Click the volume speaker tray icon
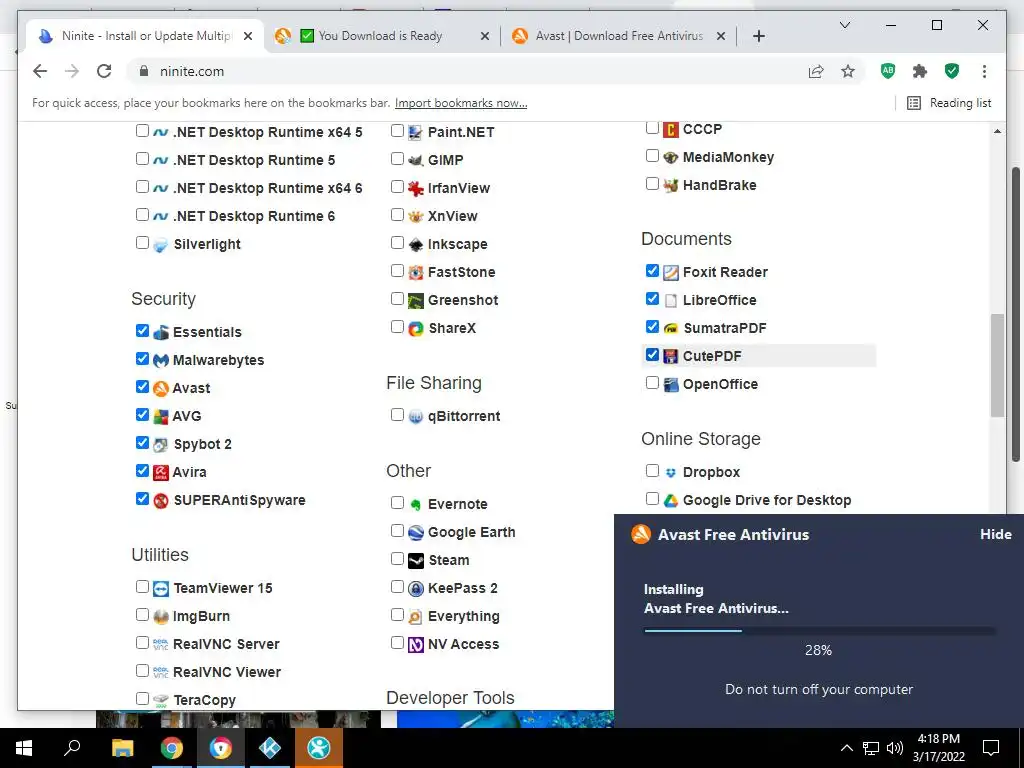1024x768 pixels. click(x=895, y=748)
